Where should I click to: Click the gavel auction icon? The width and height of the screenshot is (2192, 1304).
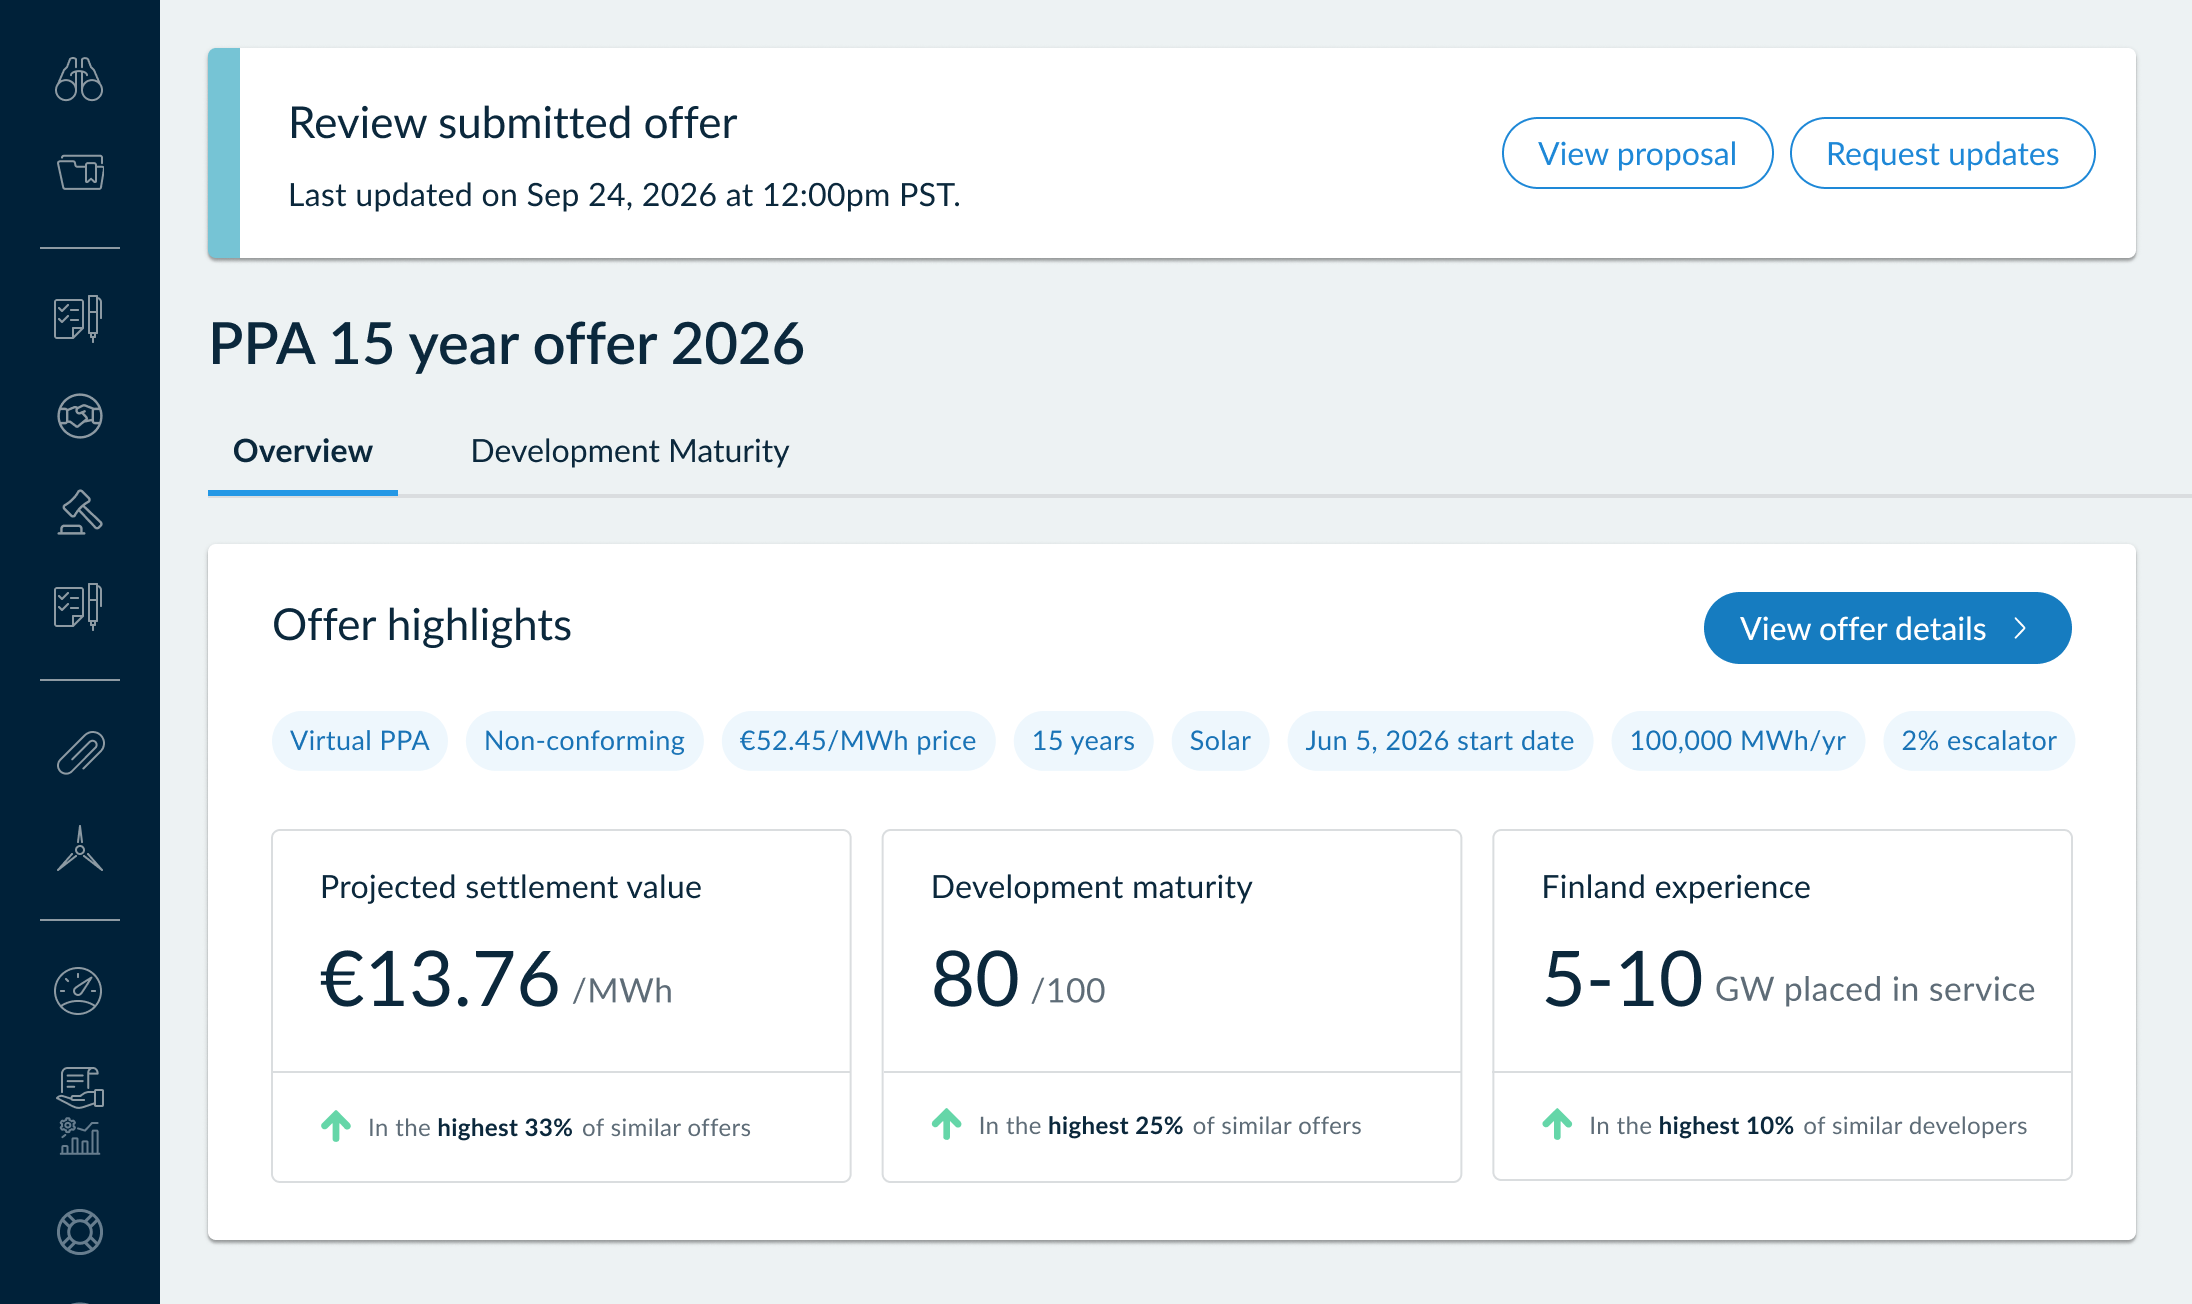click(80, 512)
